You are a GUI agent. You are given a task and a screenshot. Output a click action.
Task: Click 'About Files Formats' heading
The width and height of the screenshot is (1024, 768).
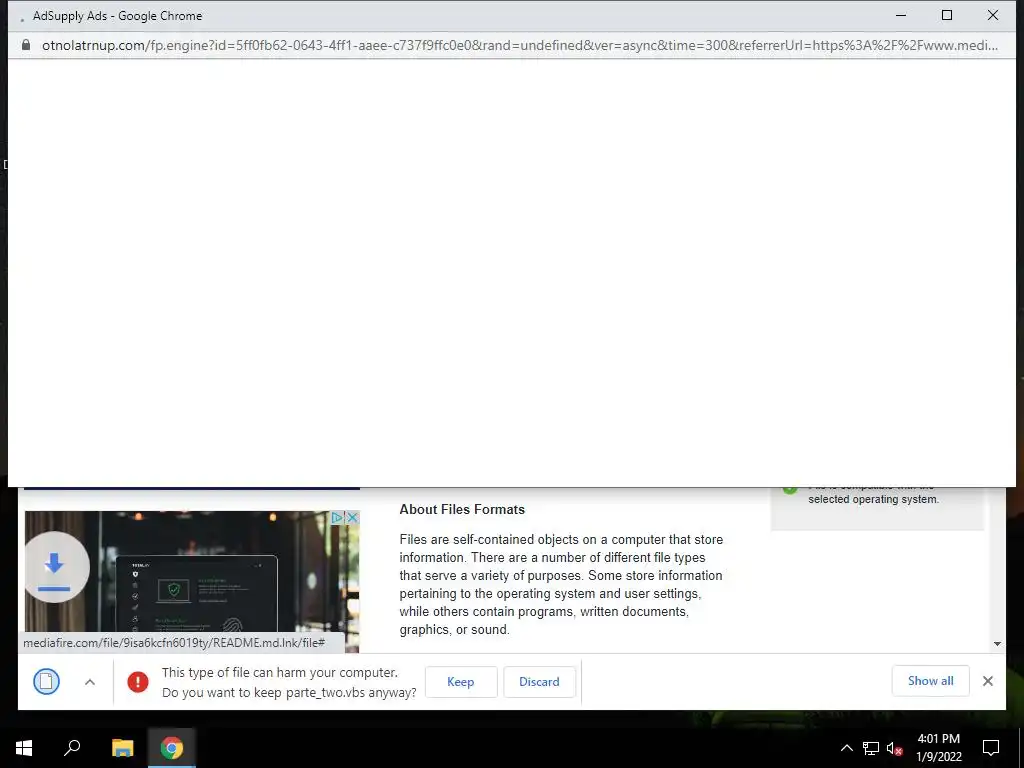[x=462, y=509]
